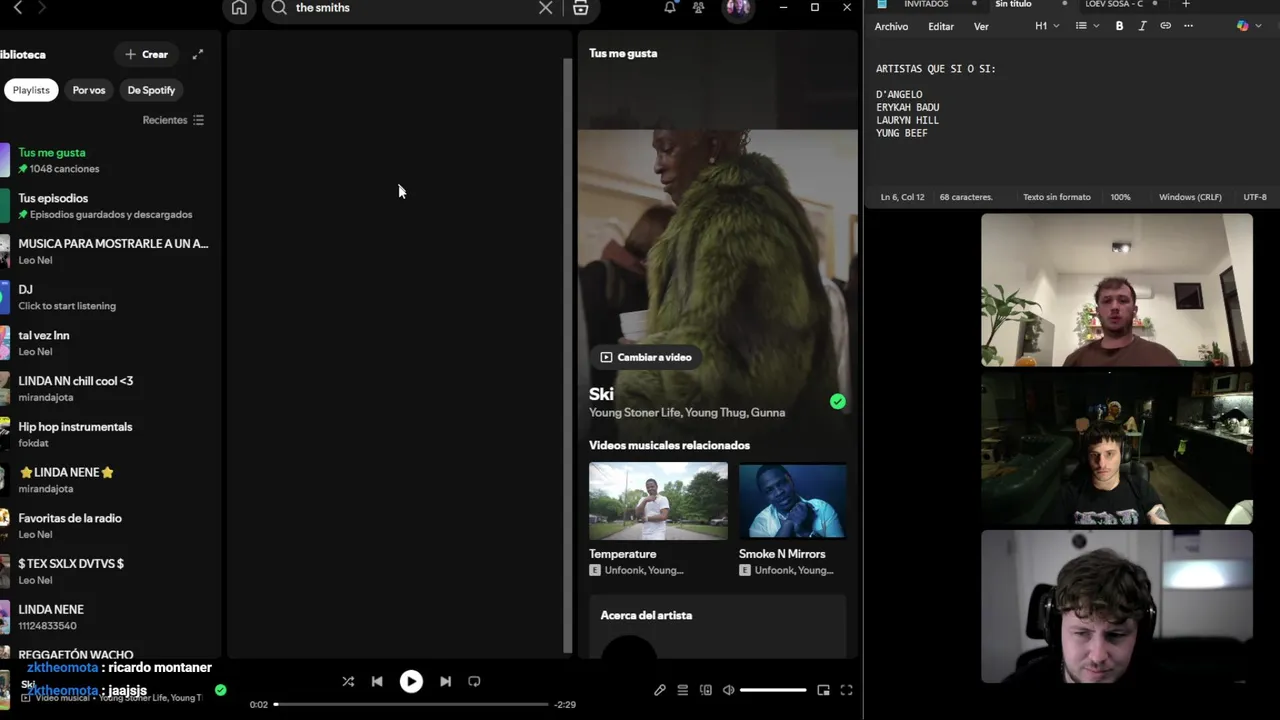Open the Temperature video thumbnail
This screenshot has height=720, width=1280.
pos(658,501)
